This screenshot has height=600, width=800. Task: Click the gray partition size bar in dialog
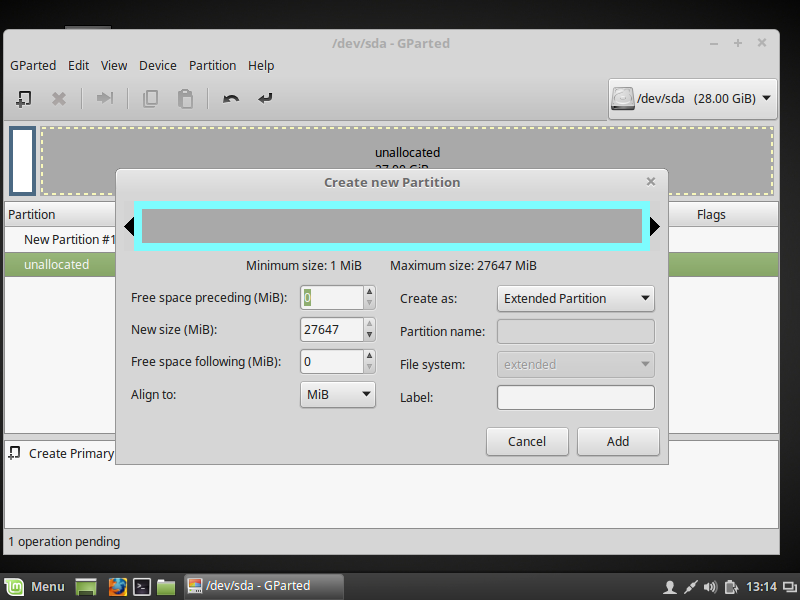click(392, 226)
